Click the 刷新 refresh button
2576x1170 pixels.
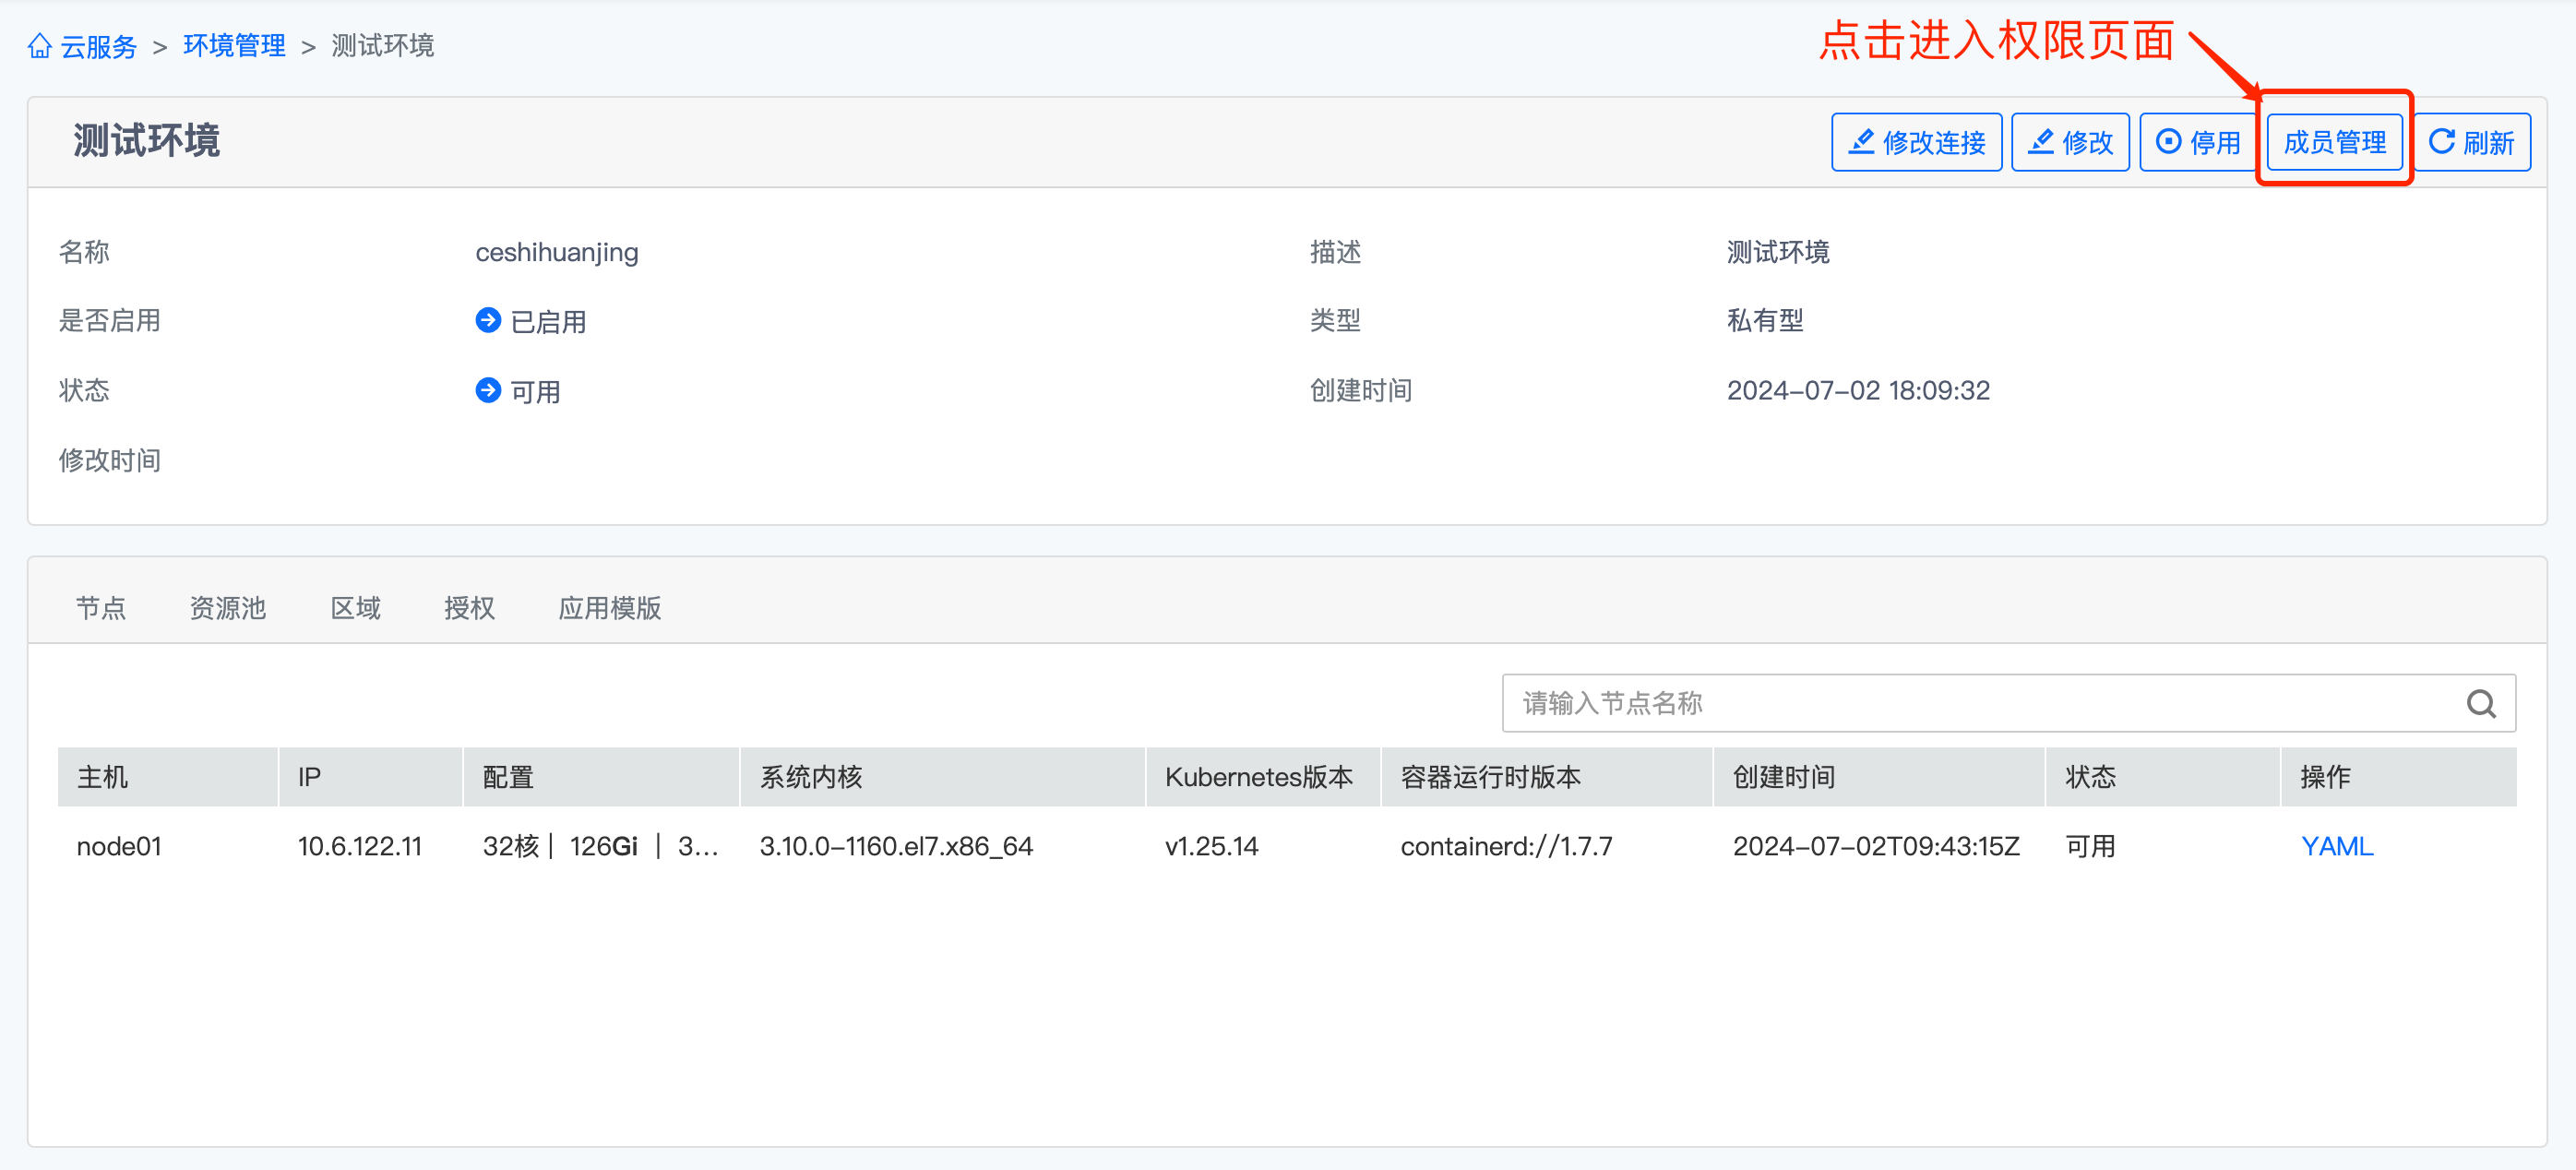pyautogui.click(x=2472, y=143)
